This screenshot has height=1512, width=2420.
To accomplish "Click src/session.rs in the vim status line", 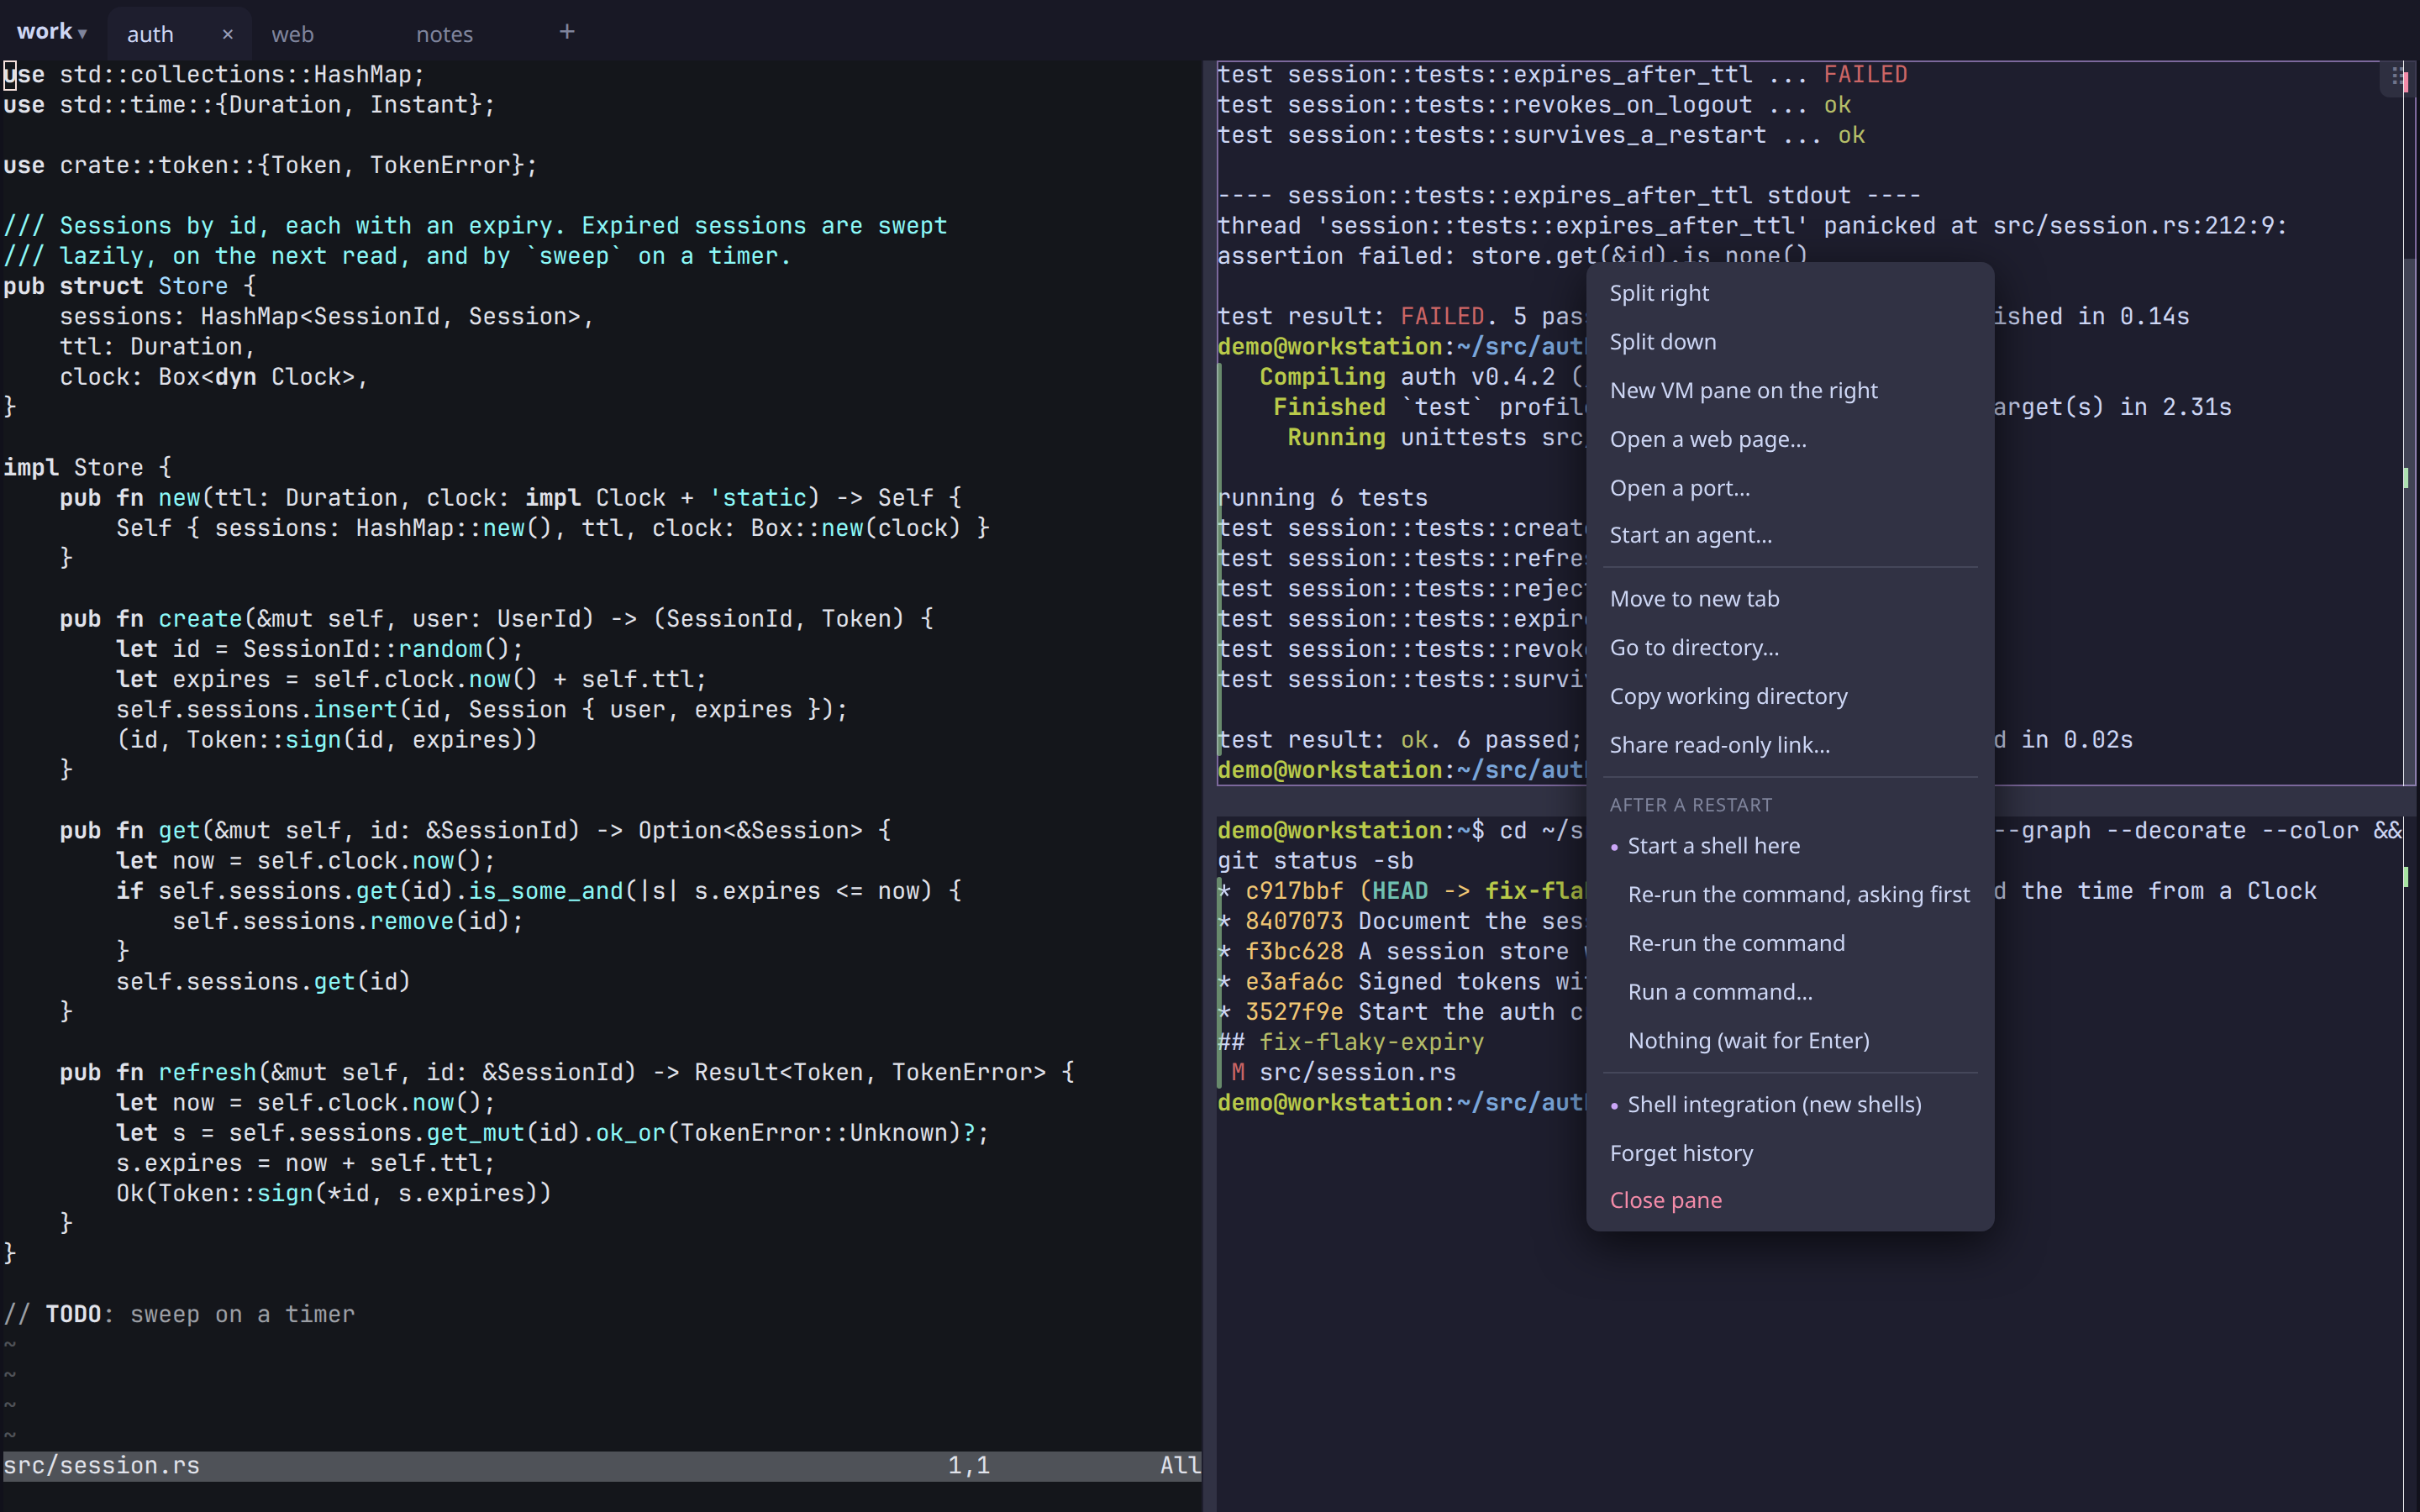I will pos(101,1466).
